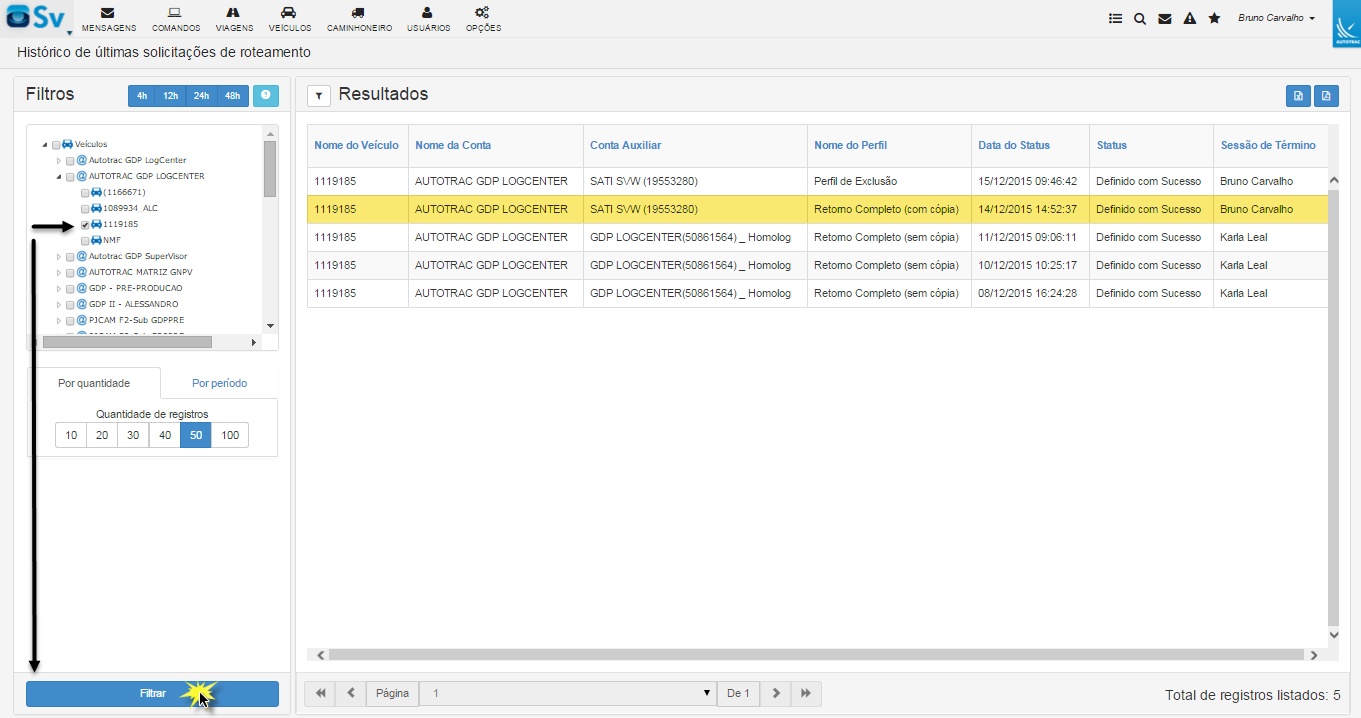
Task: Open the Caminhoneiro menu
Action: click(359, 19)
